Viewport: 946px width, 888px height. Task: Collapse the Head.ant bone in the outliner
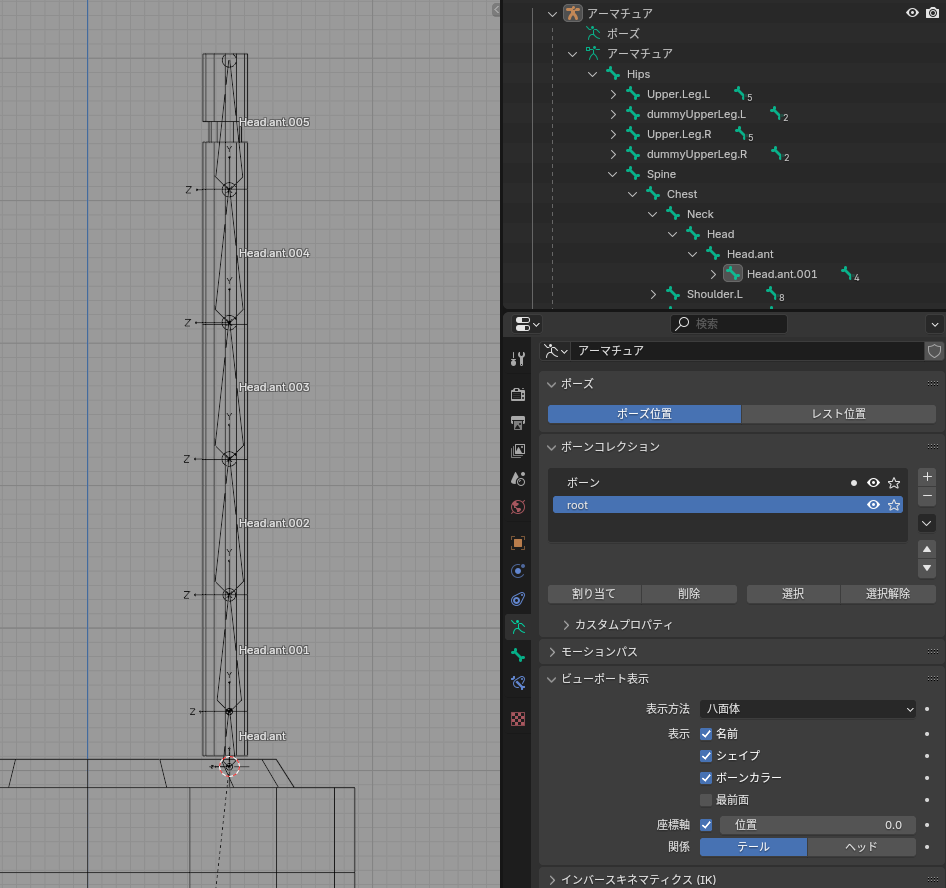point(692,253)
